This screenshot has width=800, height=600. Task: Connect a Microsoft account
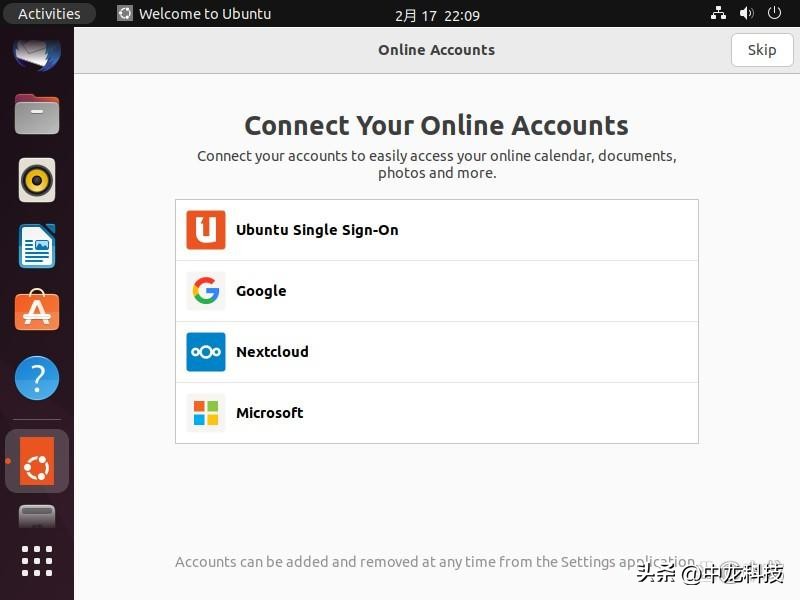point(436,413)
